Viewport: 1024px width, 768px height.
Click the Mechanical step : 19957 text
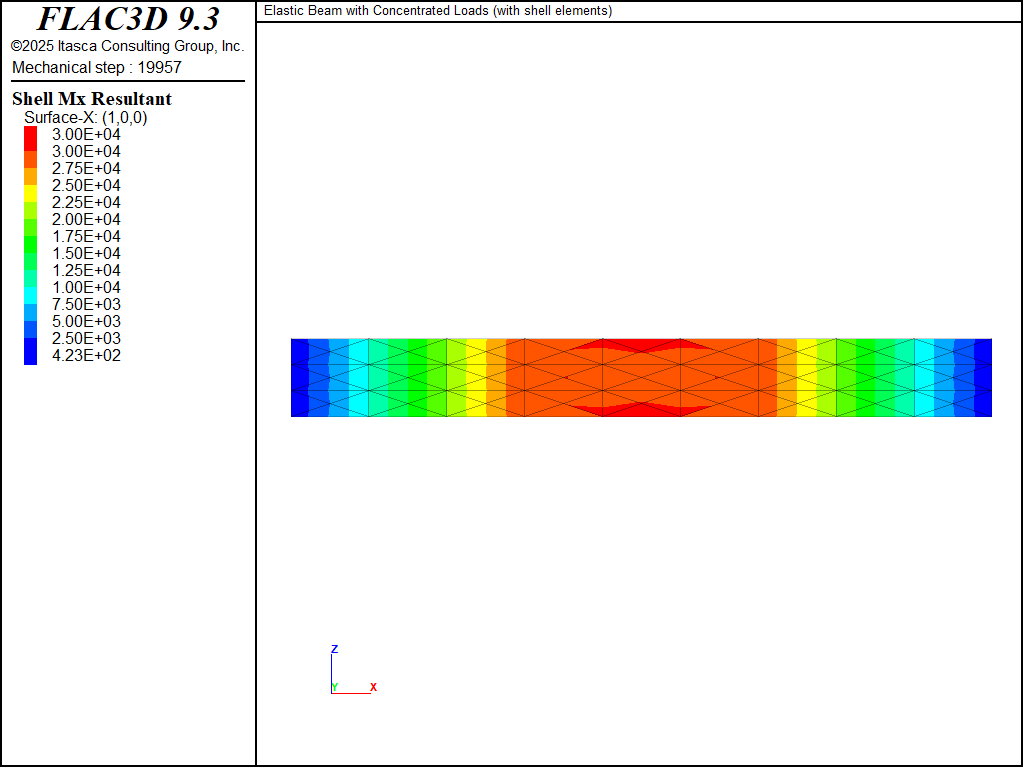(x=97, y=67)
